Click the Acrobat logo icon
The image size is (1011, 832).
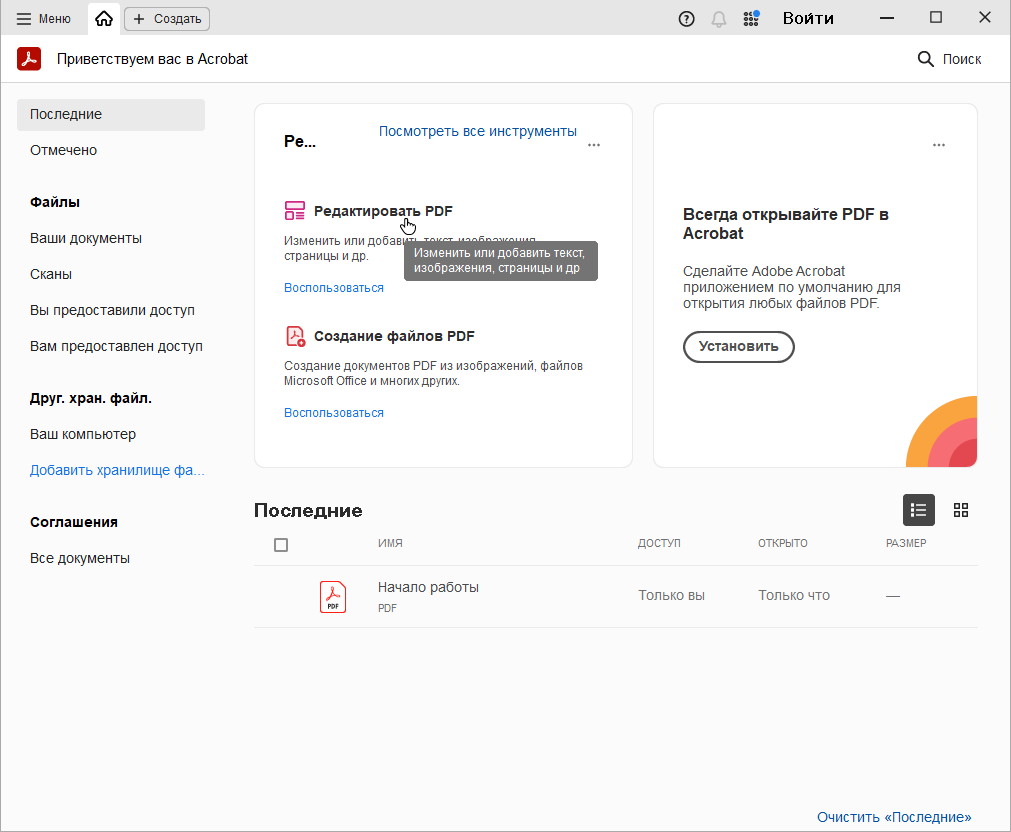[x=29, y=59]
